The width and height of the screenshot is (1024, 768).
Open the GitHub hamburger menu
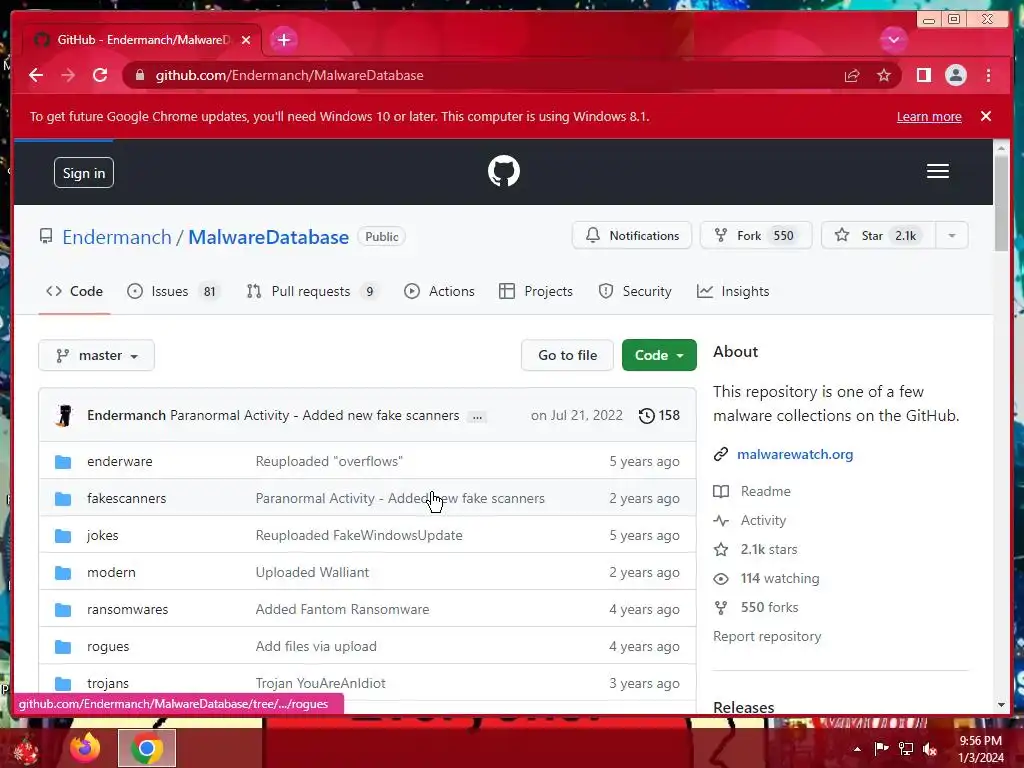[937, 171]
